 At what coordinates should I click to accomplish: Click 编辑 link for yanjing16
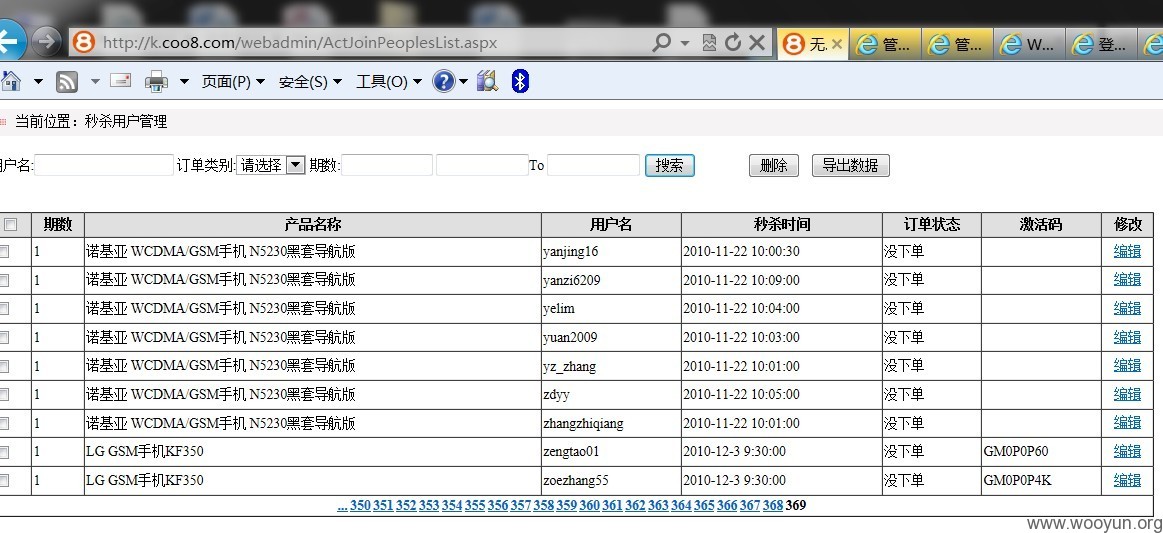tap(1127, 251)
